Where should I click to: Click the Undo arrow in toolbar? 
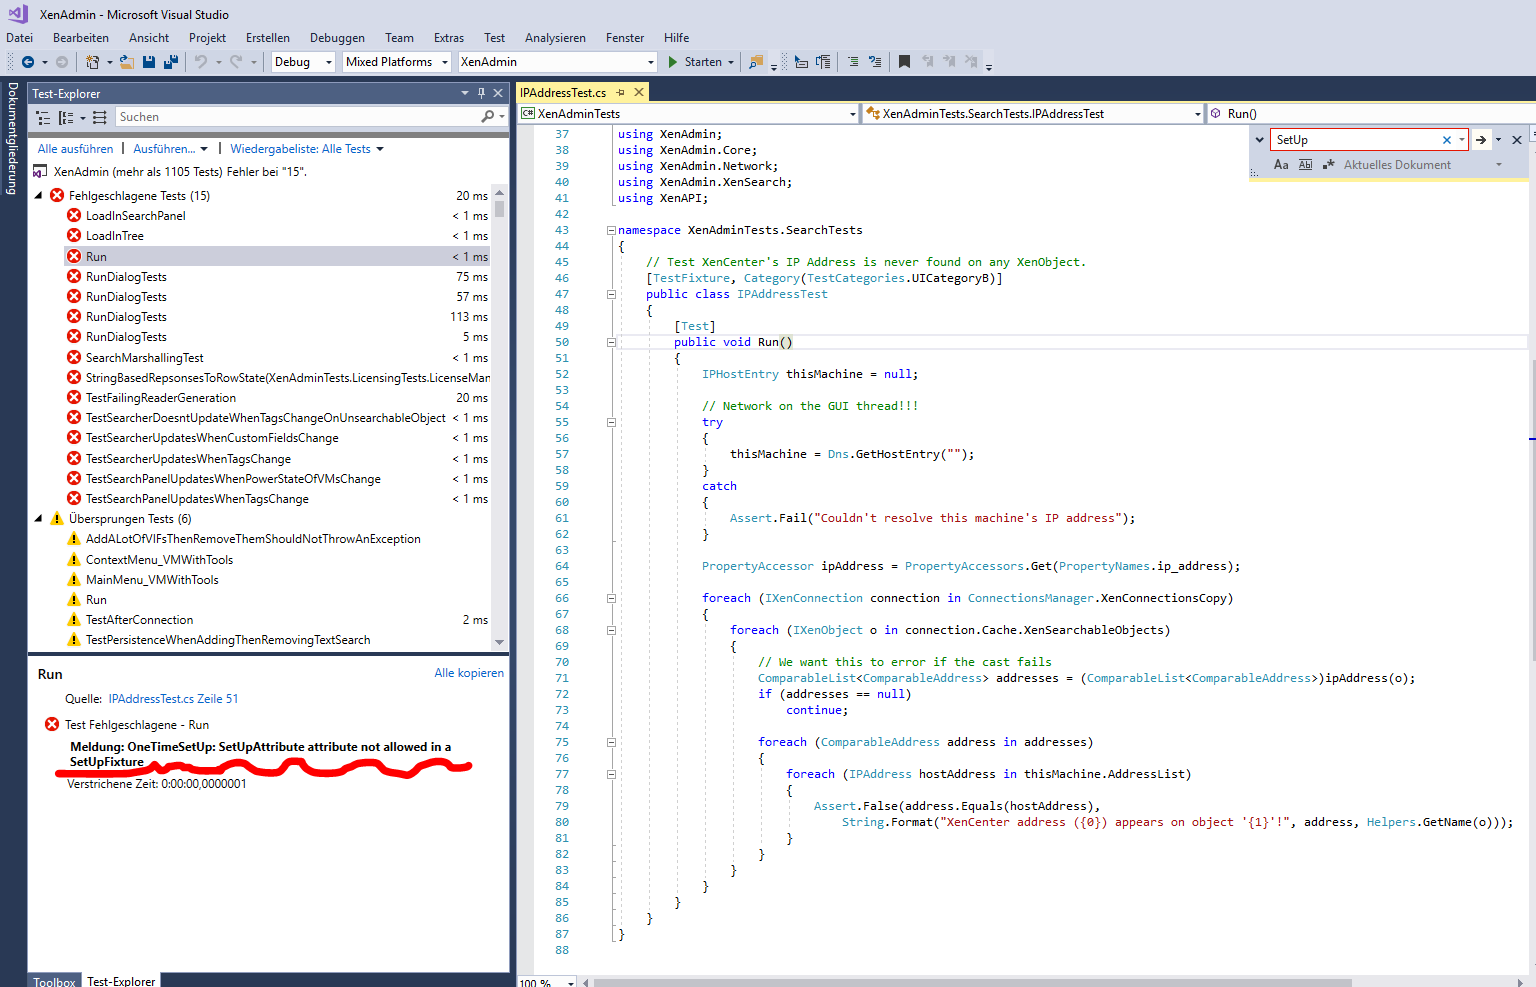tap(201, 62)
